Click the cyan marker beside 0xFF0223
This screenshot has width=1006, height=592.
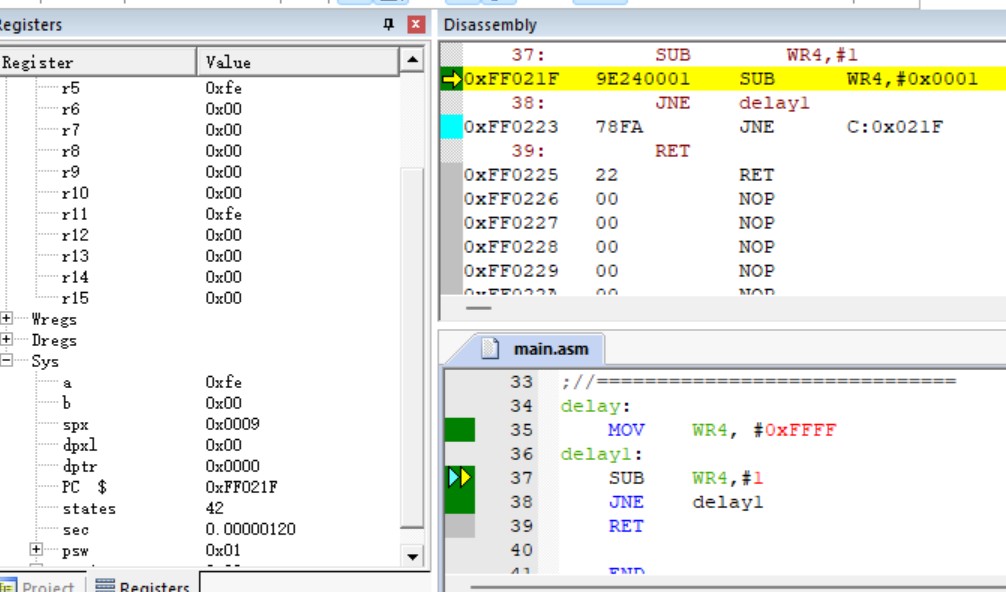452,126
